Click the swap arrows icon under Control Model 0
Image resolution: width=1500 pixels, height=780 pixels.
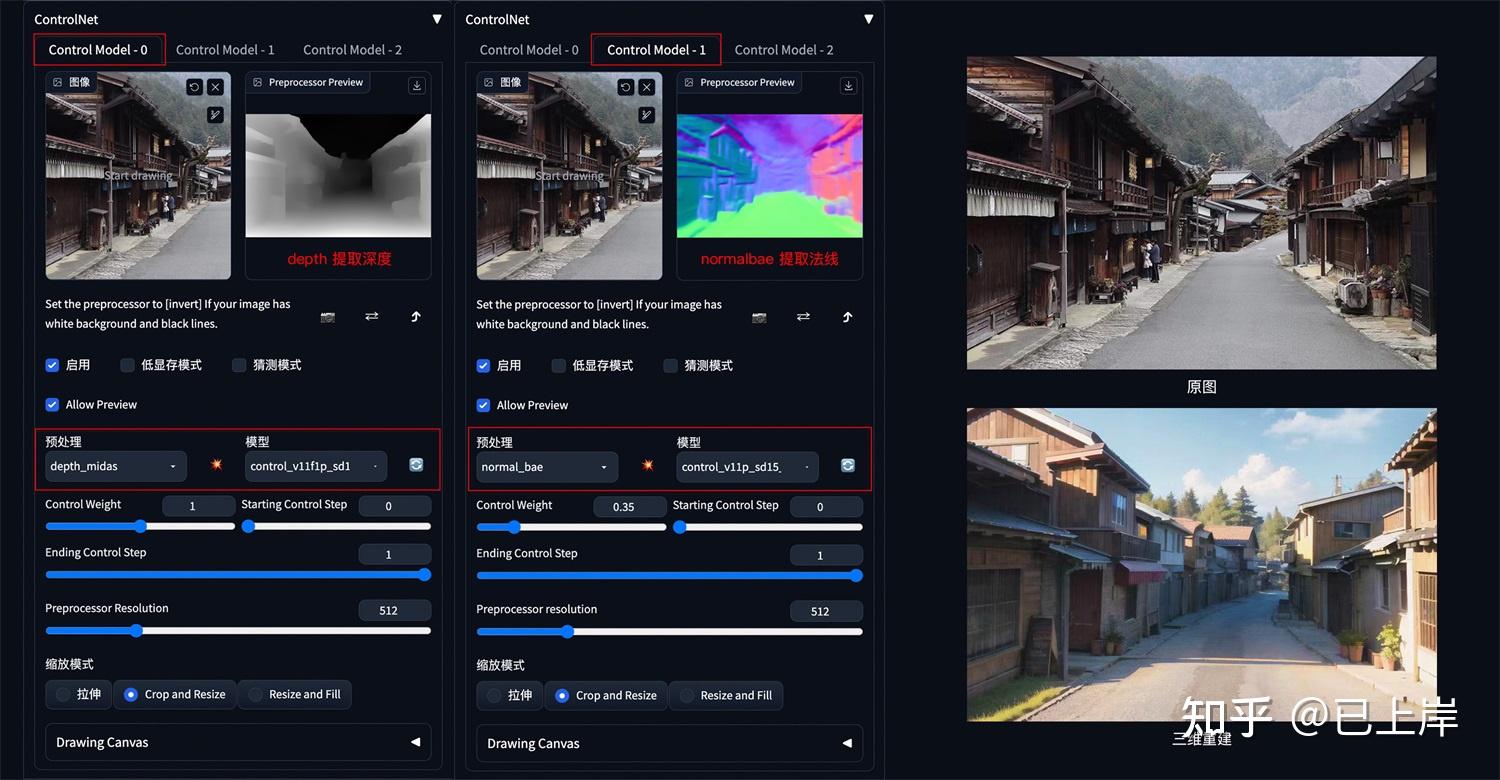tap(371, 316)
